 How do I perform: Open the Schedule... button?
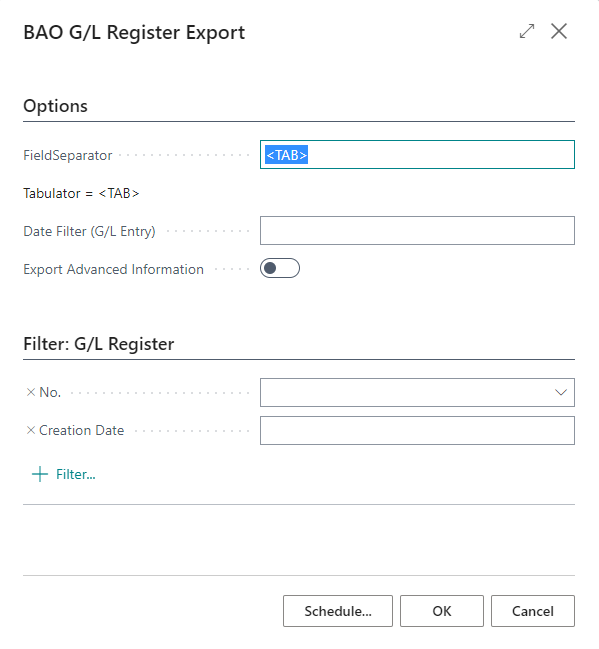[338, 611]
